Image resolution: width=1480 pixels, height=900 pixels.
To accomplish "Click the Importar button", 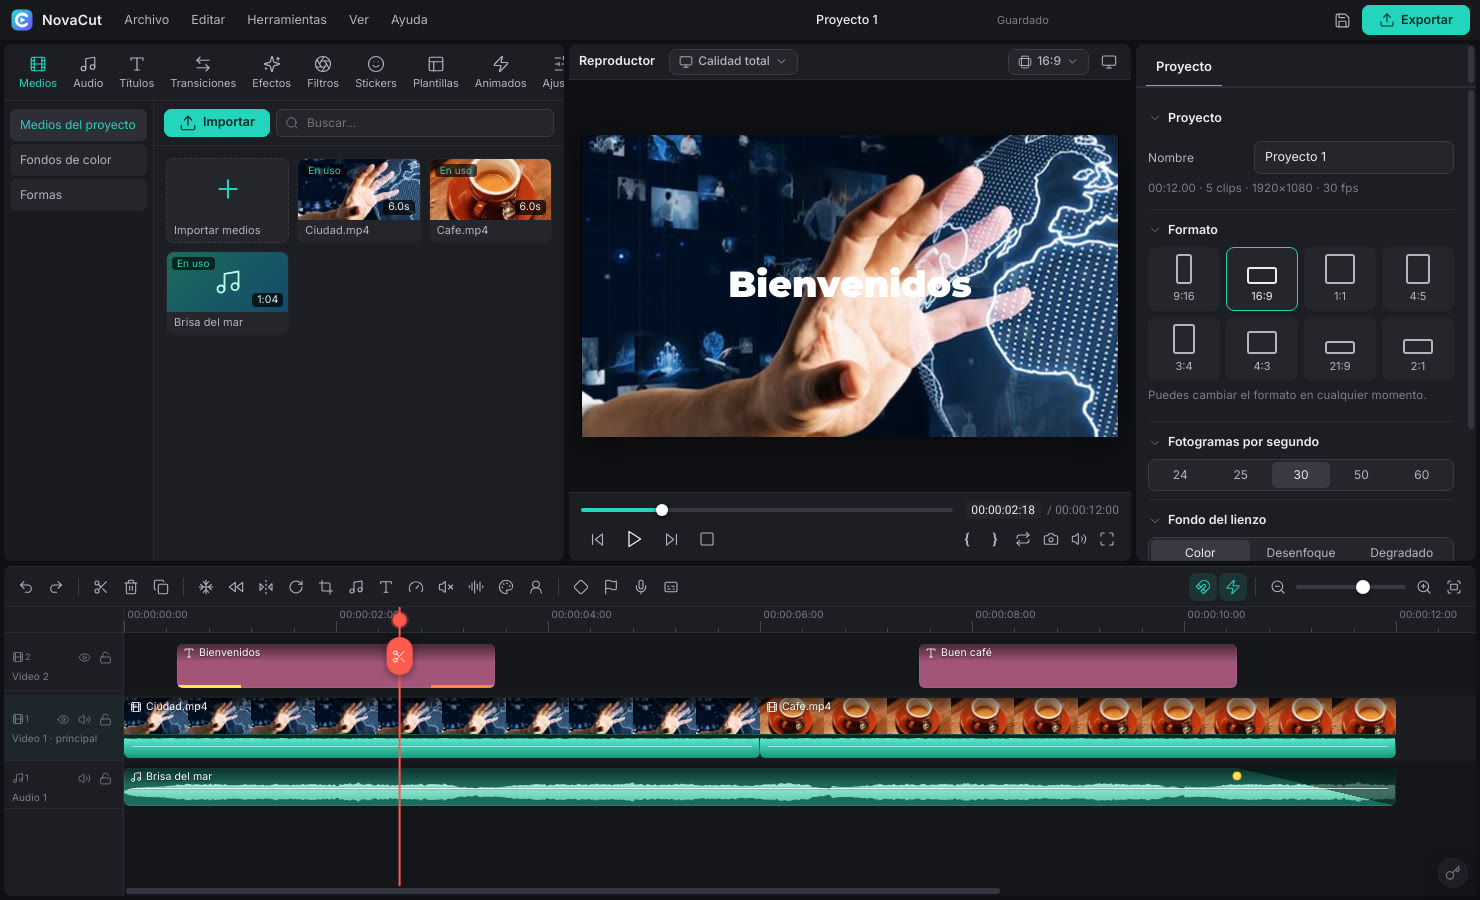I will 217,122.
